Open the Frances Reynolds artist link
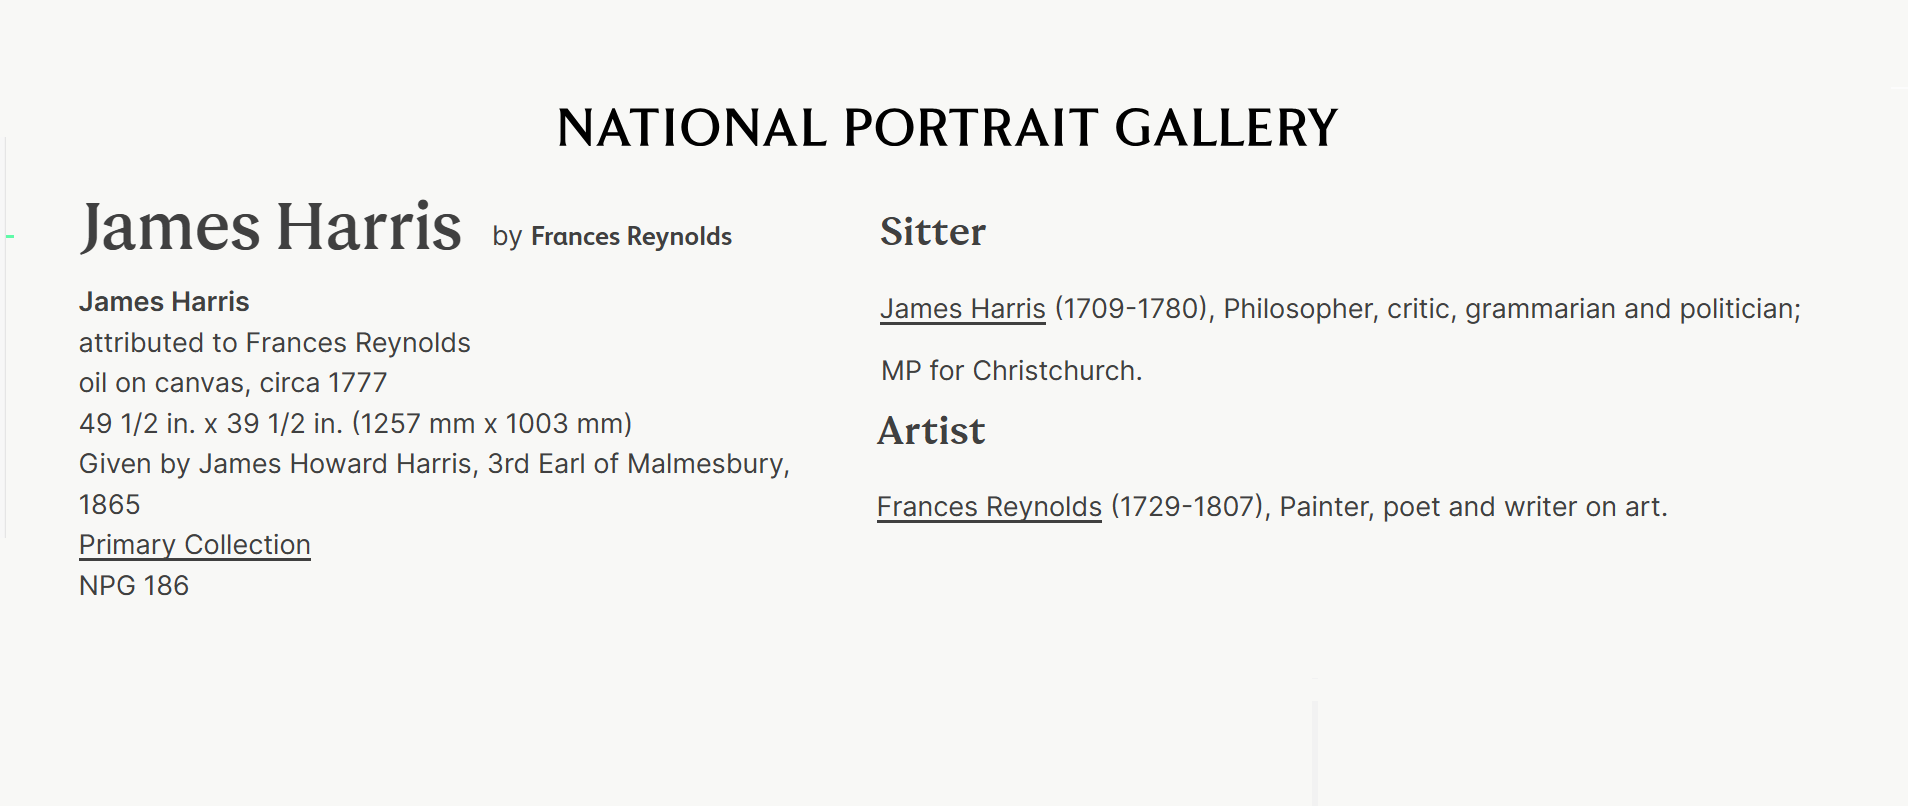Screen dimensions: 1908x806 [989, 507]
